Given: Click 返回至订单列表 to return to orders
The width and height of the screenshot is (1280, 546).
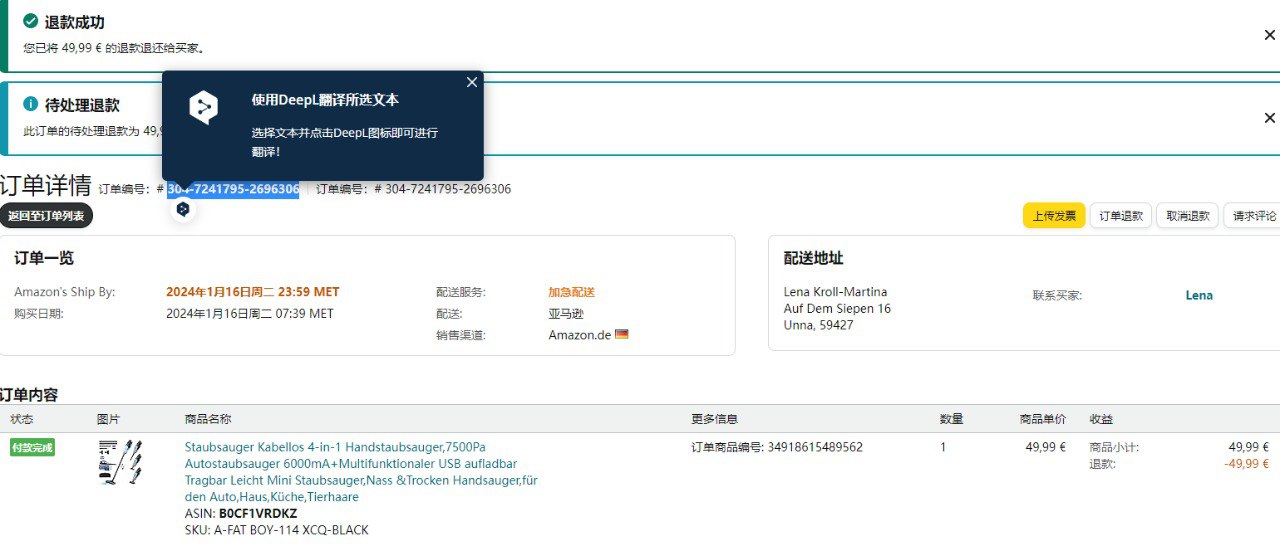Looking at the screenshot, I should 46,216.
